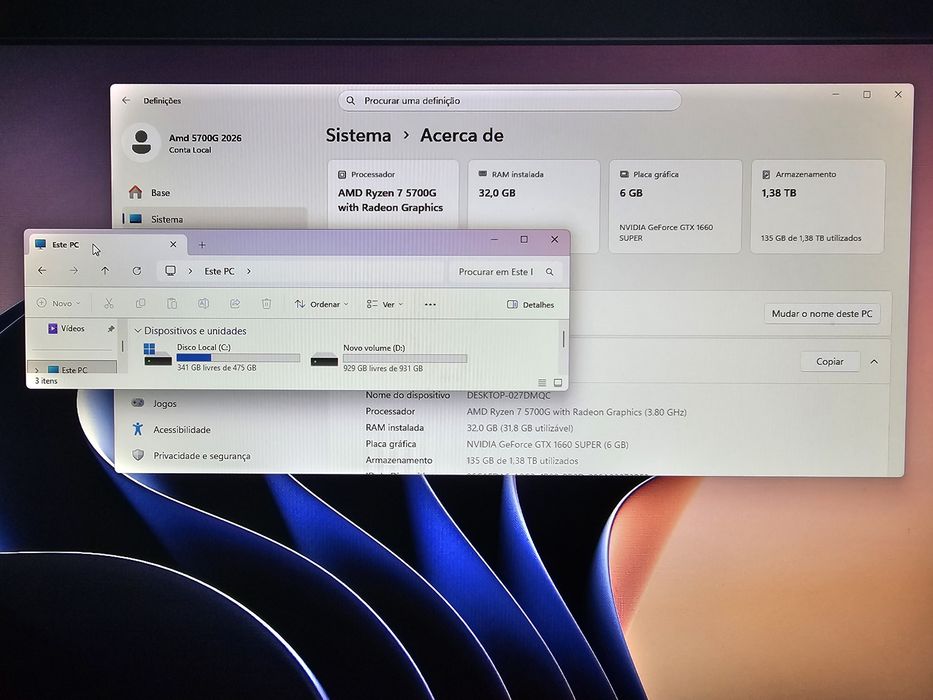
Task: Click the user account avatar in Definições
Action: coord(142,143)
